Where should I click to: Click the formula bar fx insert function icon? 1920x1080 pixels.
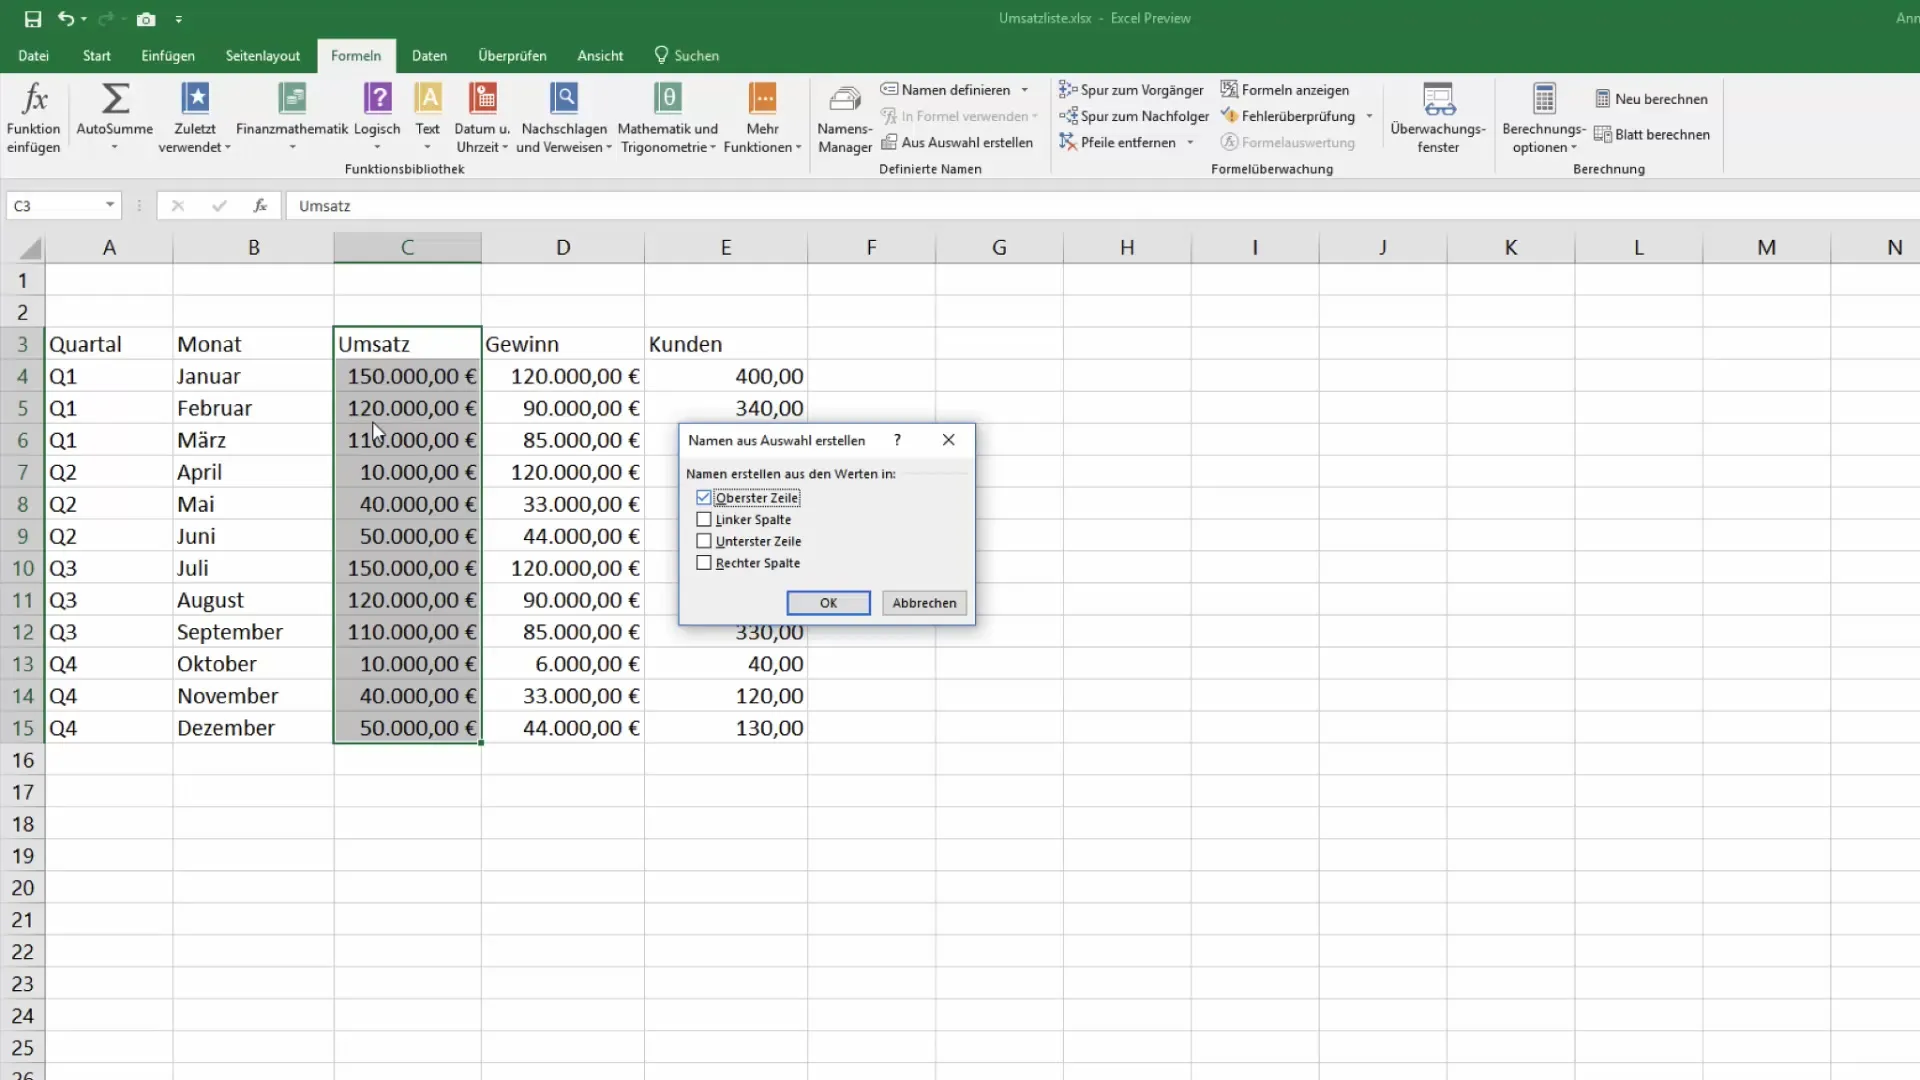pos(260,205)
